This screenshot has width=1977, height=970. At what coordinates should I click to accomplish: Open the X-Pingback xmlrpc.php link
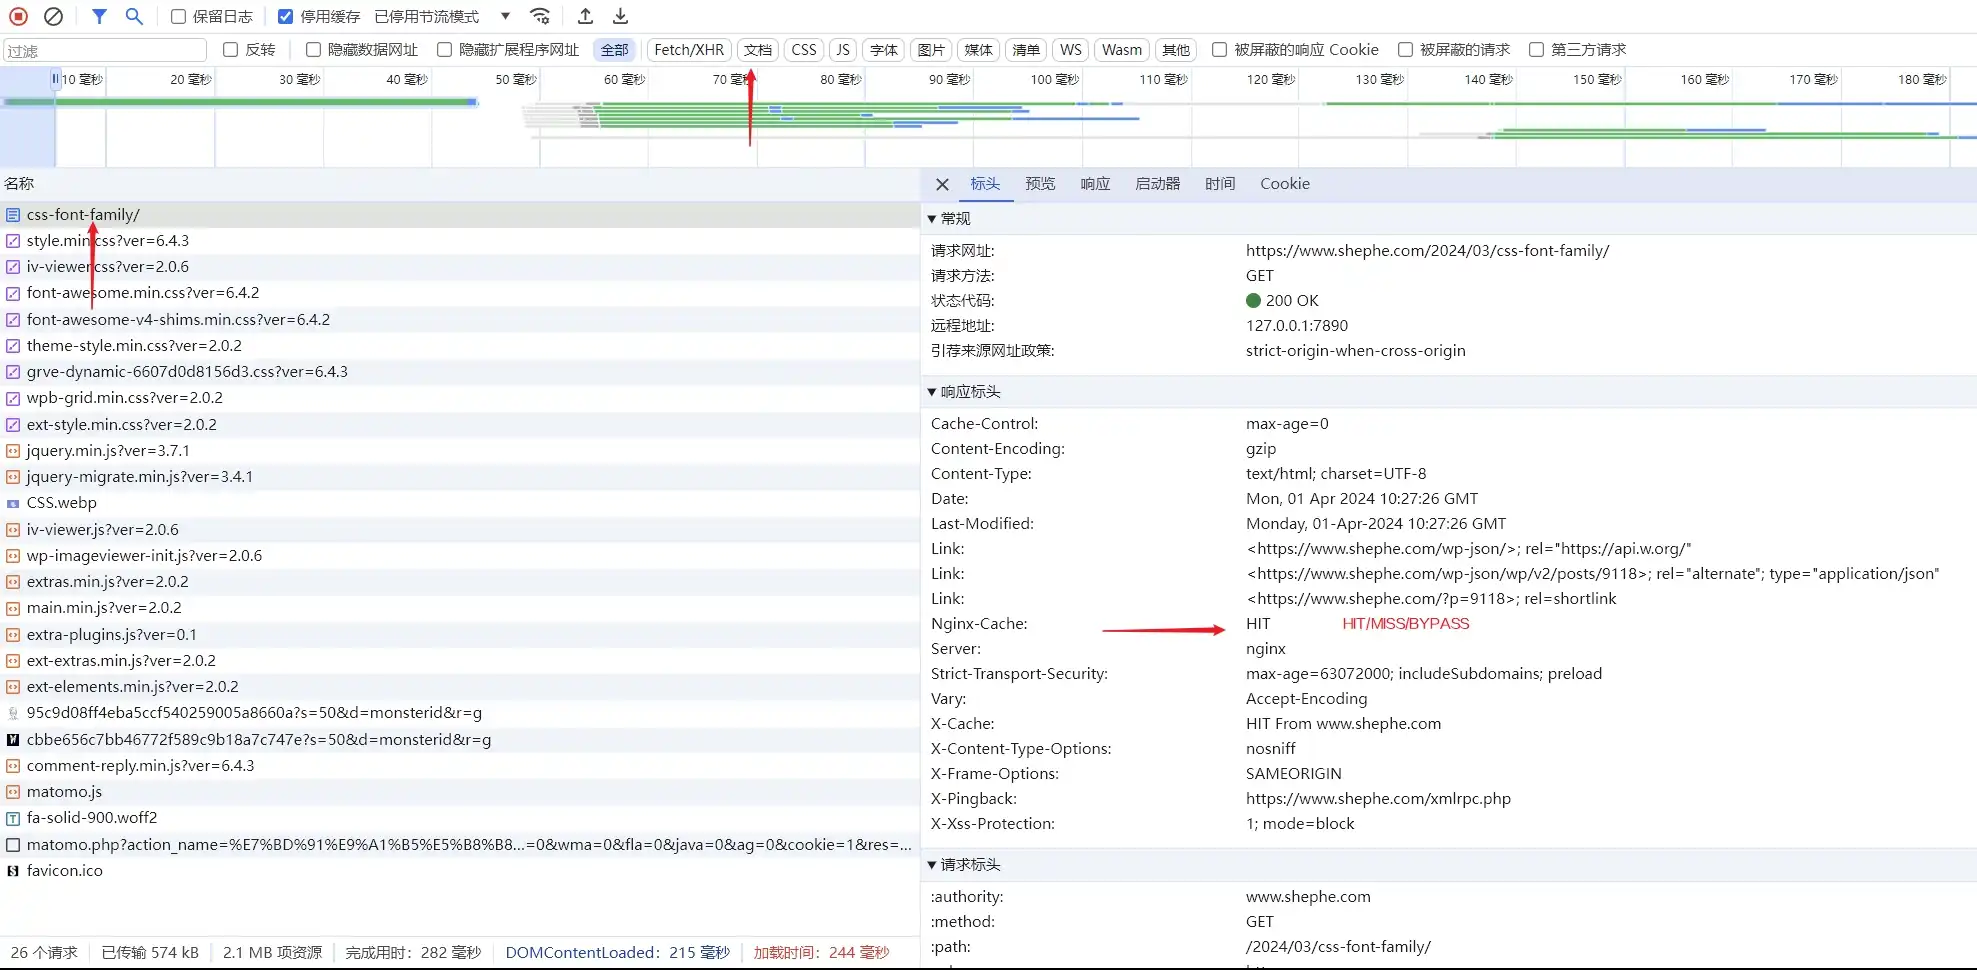[x=1378, y=798]
